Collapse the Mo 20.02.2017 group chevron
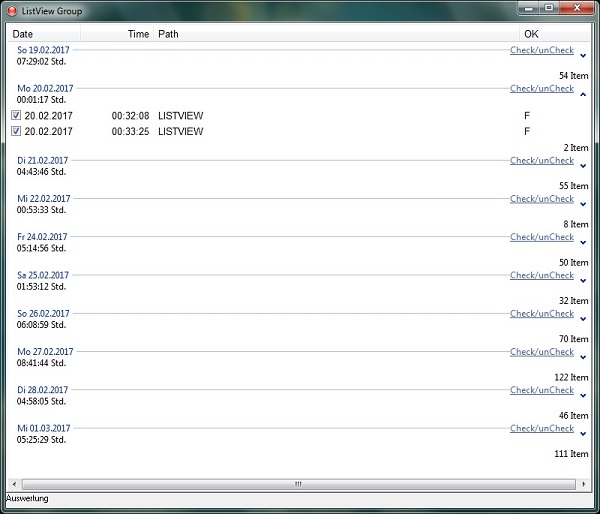This screenshot has width=600, height=514. pyautogui.click(x=583, y=94)
